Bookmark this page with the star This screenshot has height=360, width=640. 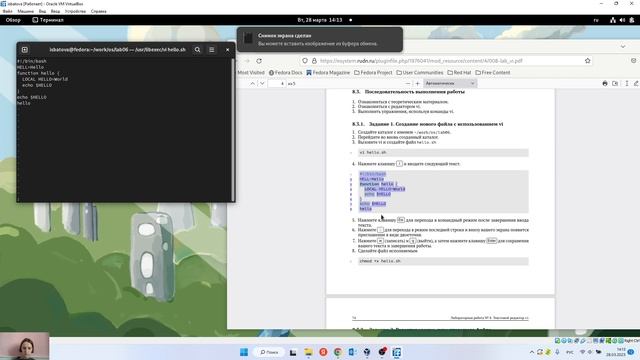(x=588, y=61)
